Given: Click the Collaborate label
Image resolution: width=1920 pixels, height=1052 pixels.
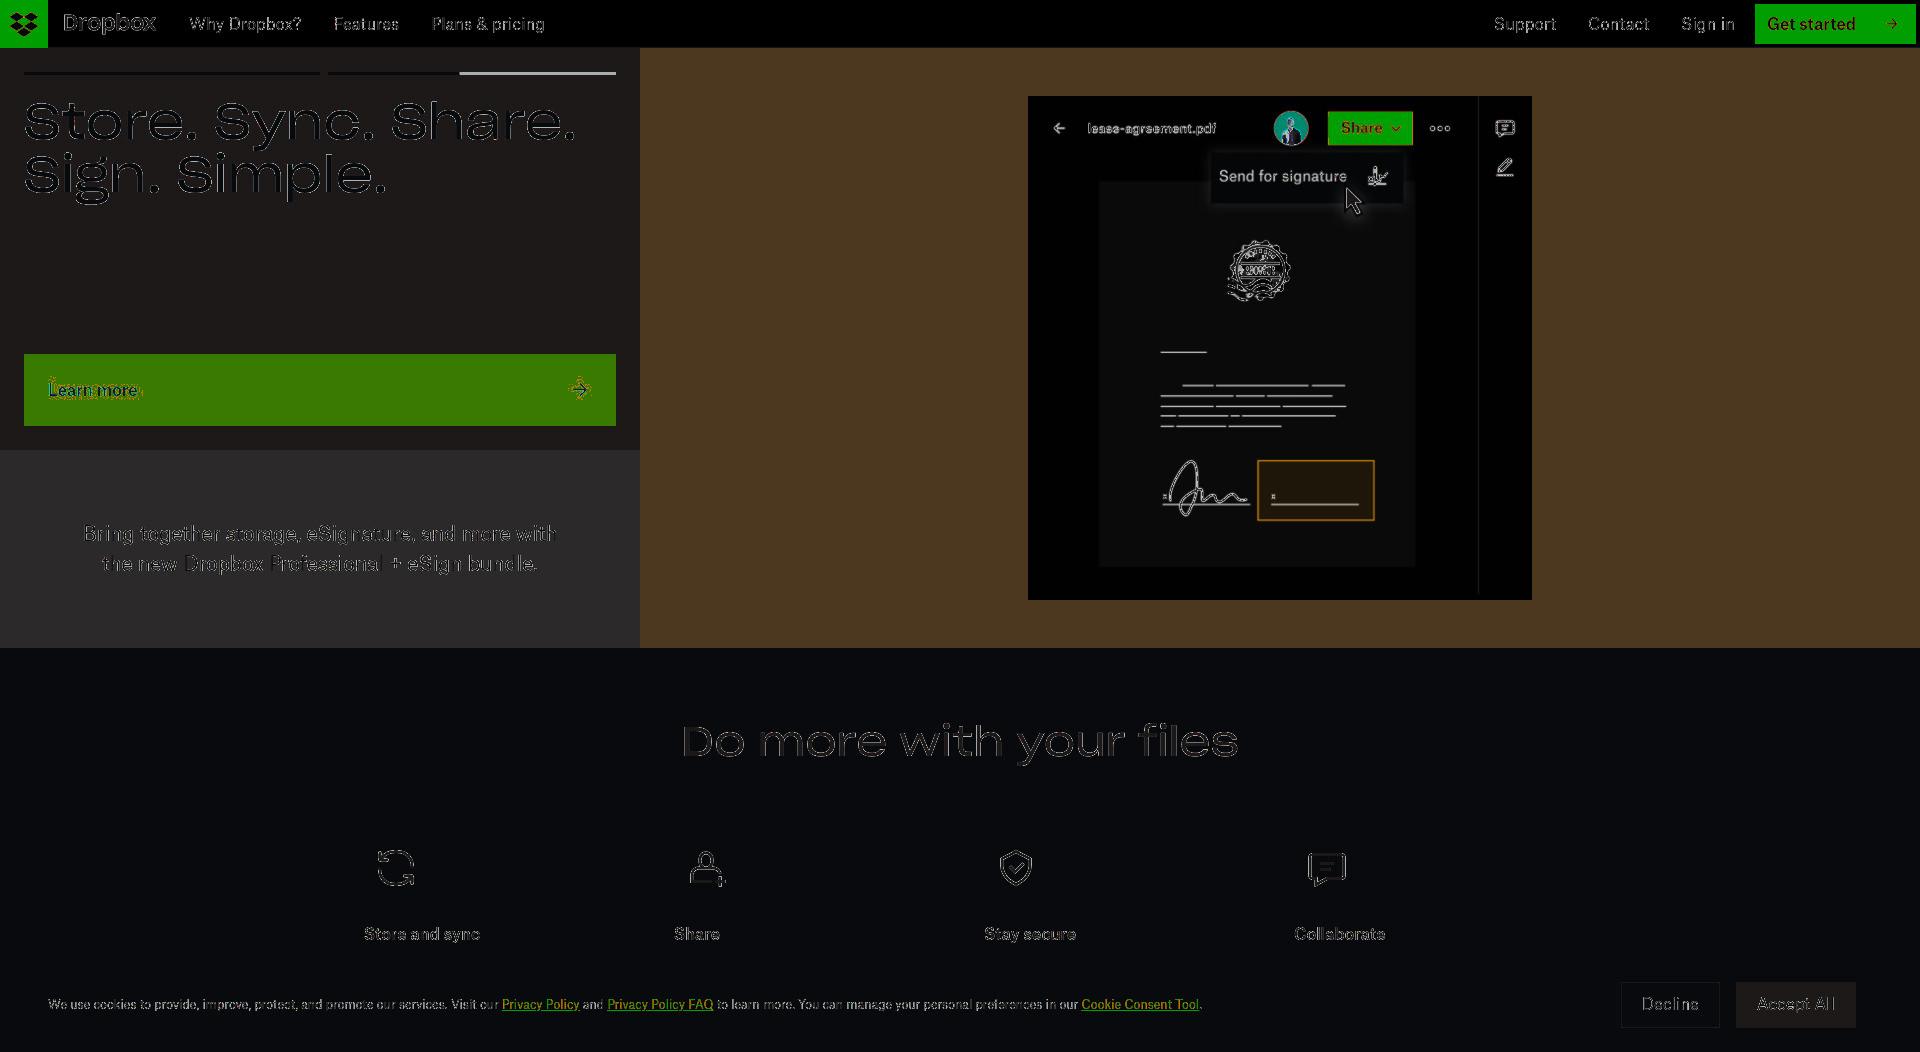Looking at the screenshot, I should 1340,934.
